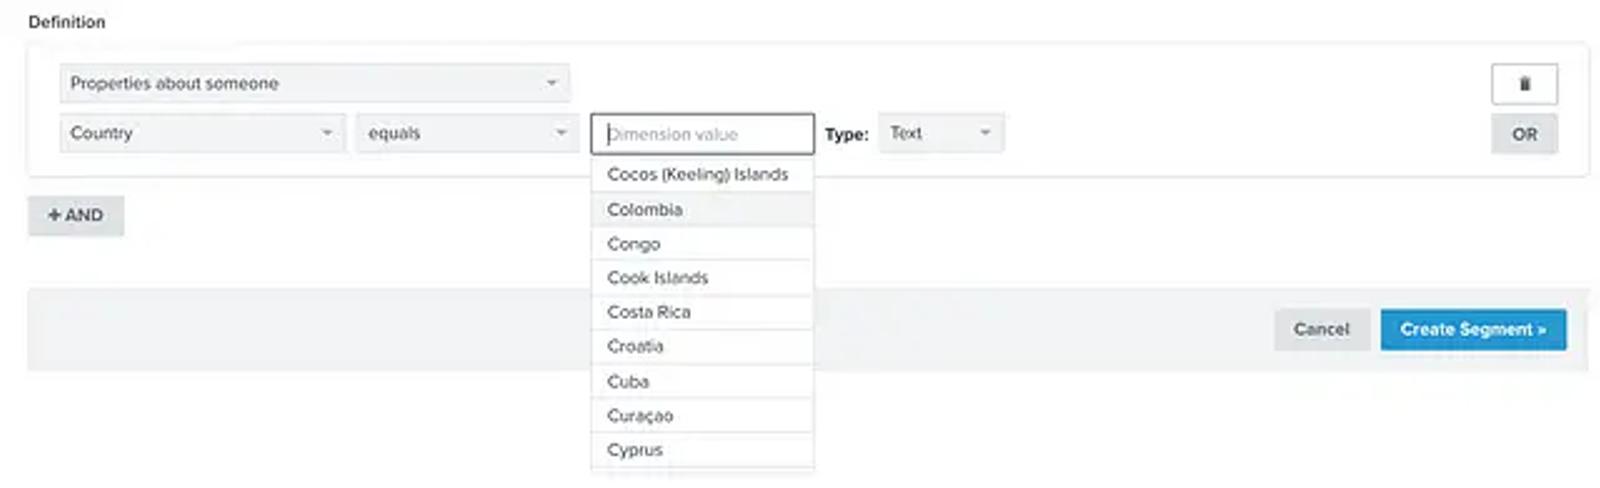The width and height of the screenshot is (1600, 488).
Task: Click the Create Segment button
Action: [x=1473, y=329]
